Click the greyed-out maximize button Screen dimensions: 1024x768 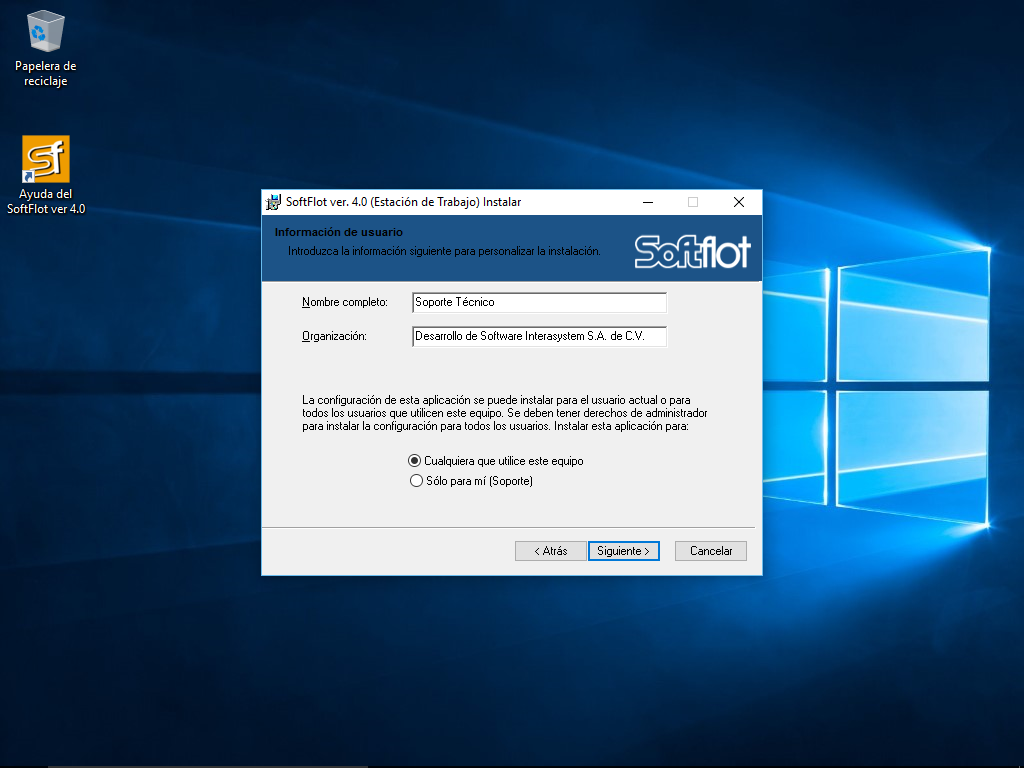[693, 202]
